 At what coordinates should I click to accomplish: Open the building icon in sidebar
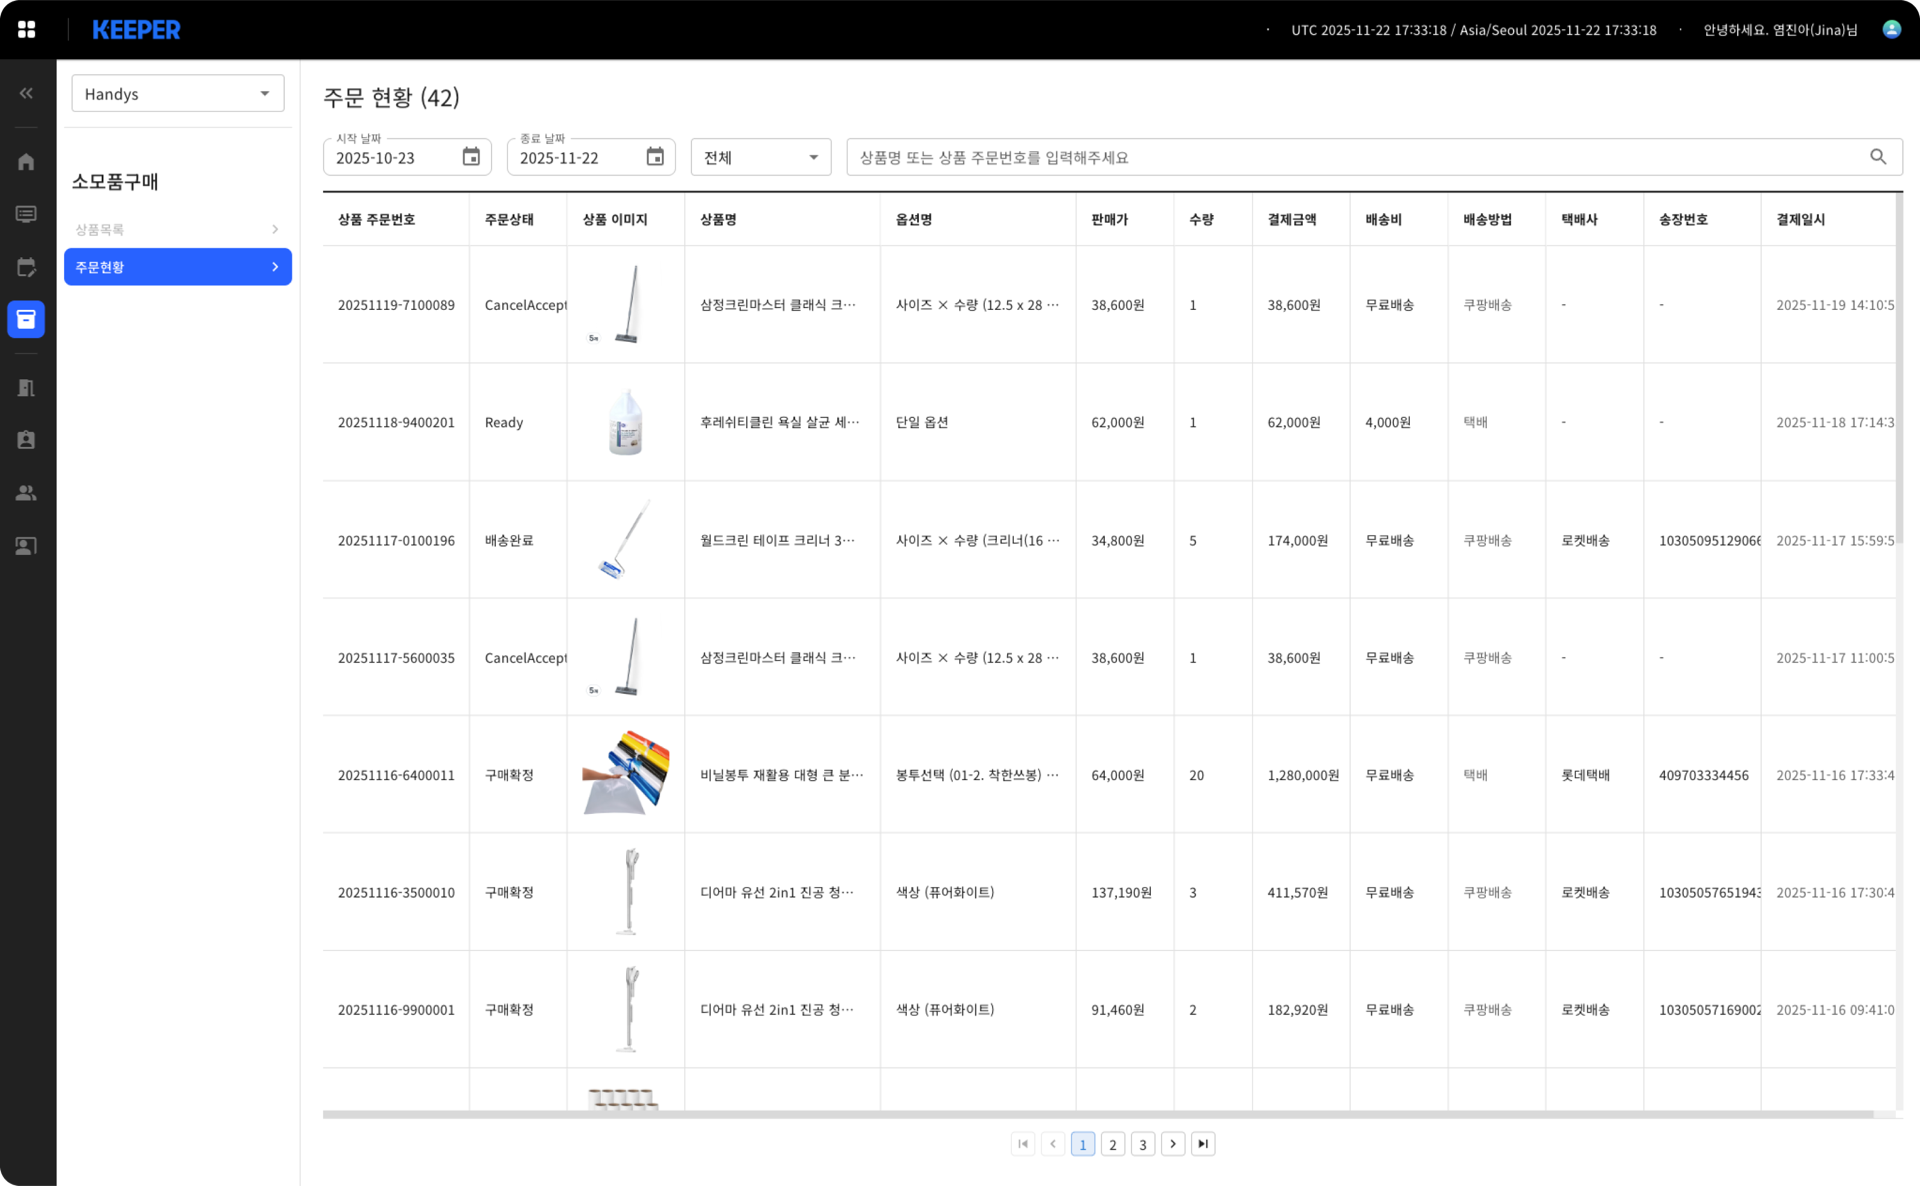(26, 388)
